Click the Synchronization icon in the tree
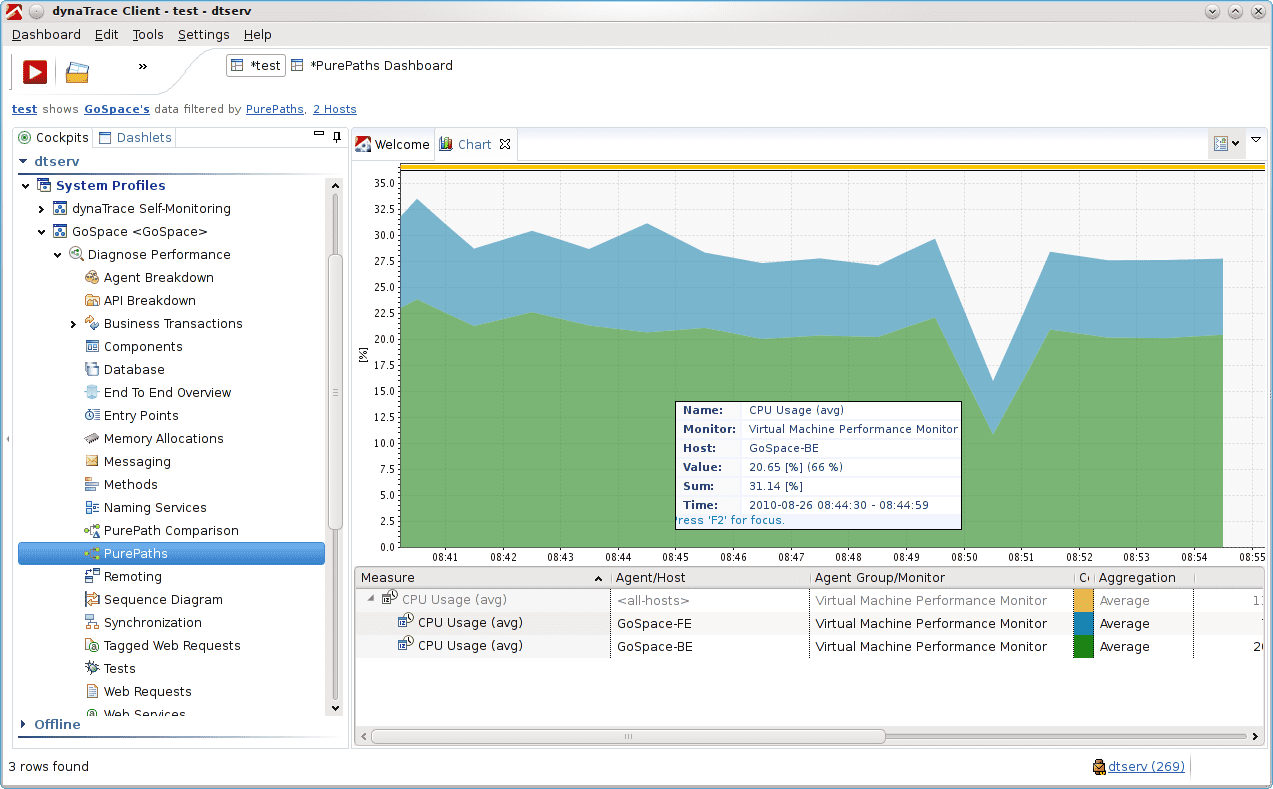Image resolution: width=1273 pixels, height=789 pixels. tap(92, 622)
